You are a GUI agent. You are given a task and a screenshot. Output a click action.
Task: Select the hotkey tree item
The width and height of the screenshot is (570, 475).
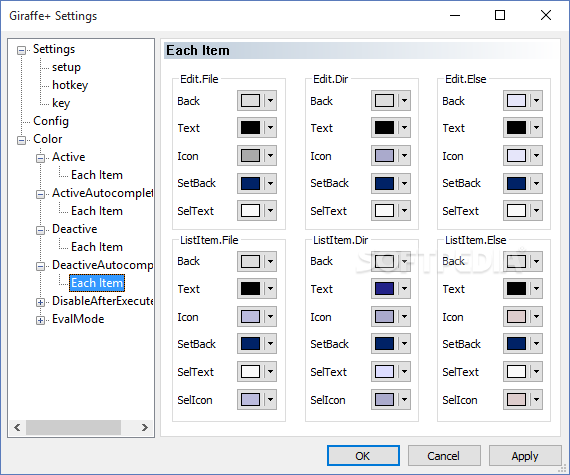pos(70,85)
